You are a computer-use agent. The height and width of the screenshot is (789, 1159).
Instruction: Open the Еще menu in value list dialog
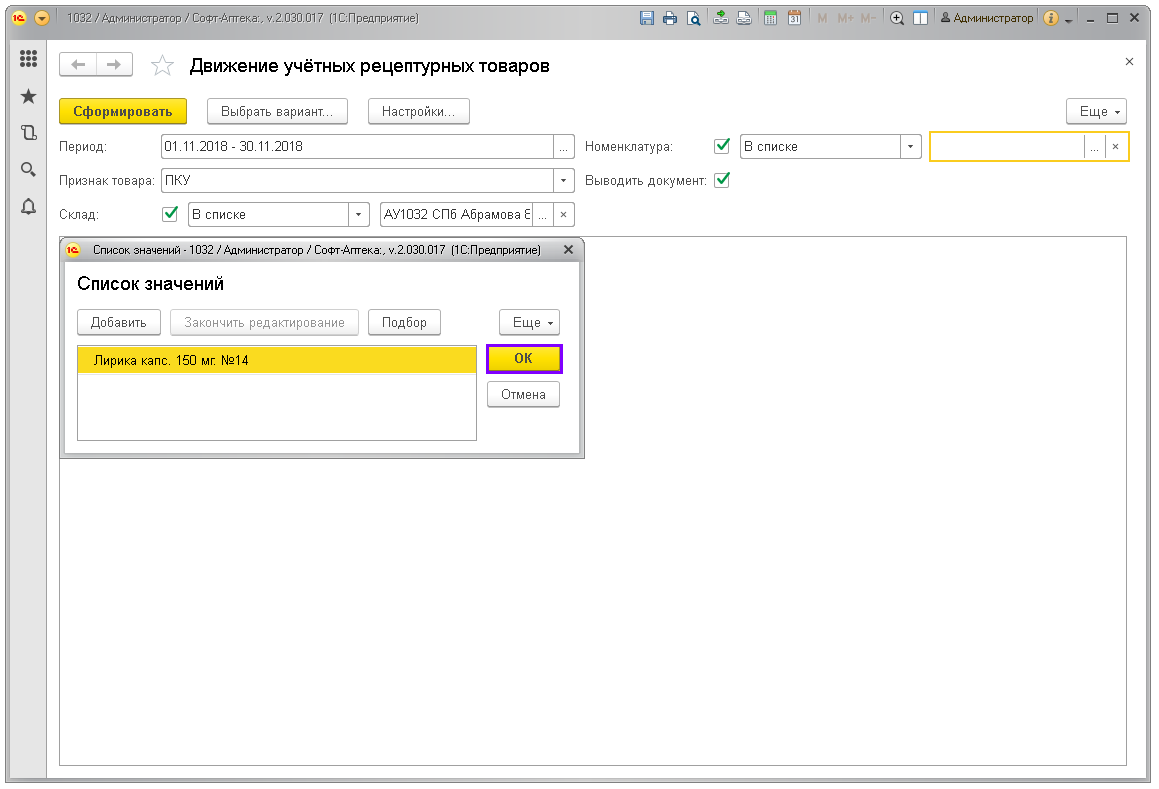point(529,322)
